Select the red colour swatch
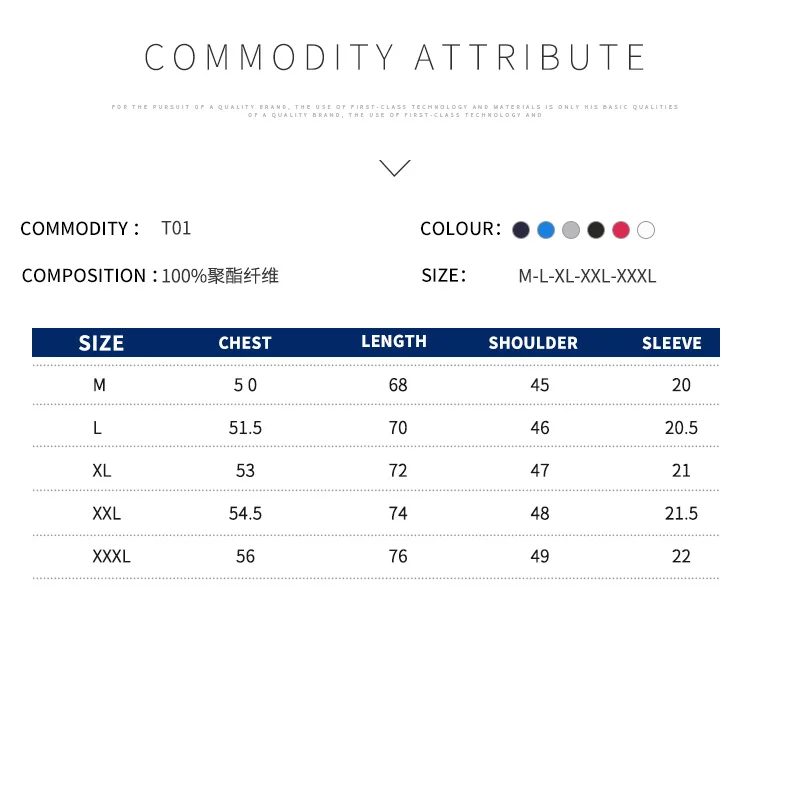Viewport: 790px width, 786px height. coord(621,230)
